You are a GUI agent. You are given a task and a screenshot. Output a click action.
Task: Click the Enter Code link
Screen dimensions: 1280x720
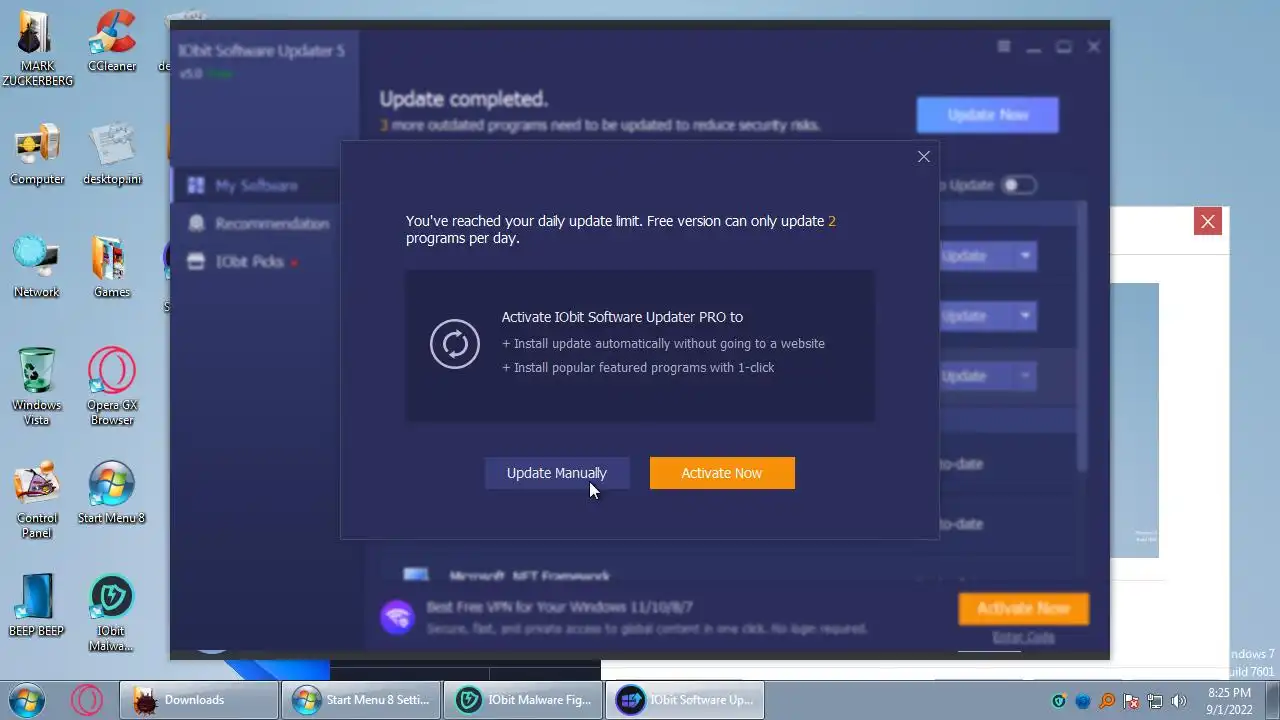1023,637
